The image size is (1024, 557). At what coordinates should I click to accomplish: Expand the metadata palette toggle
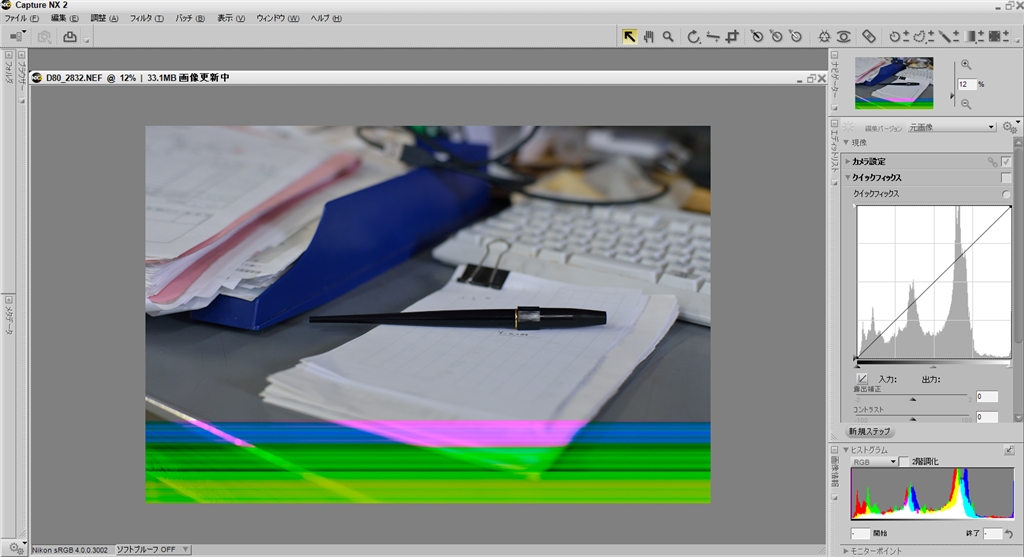click(x=8, y=300)
